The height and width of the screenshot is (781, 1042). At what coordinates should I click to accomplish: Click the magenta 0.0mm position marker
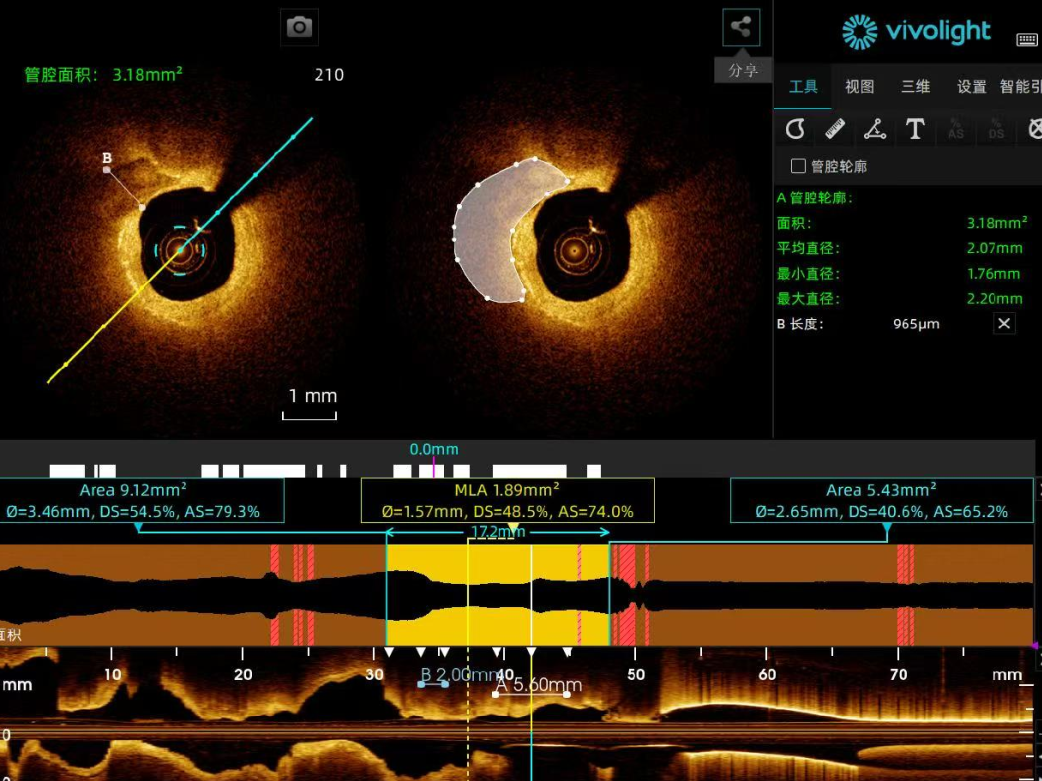434,466
